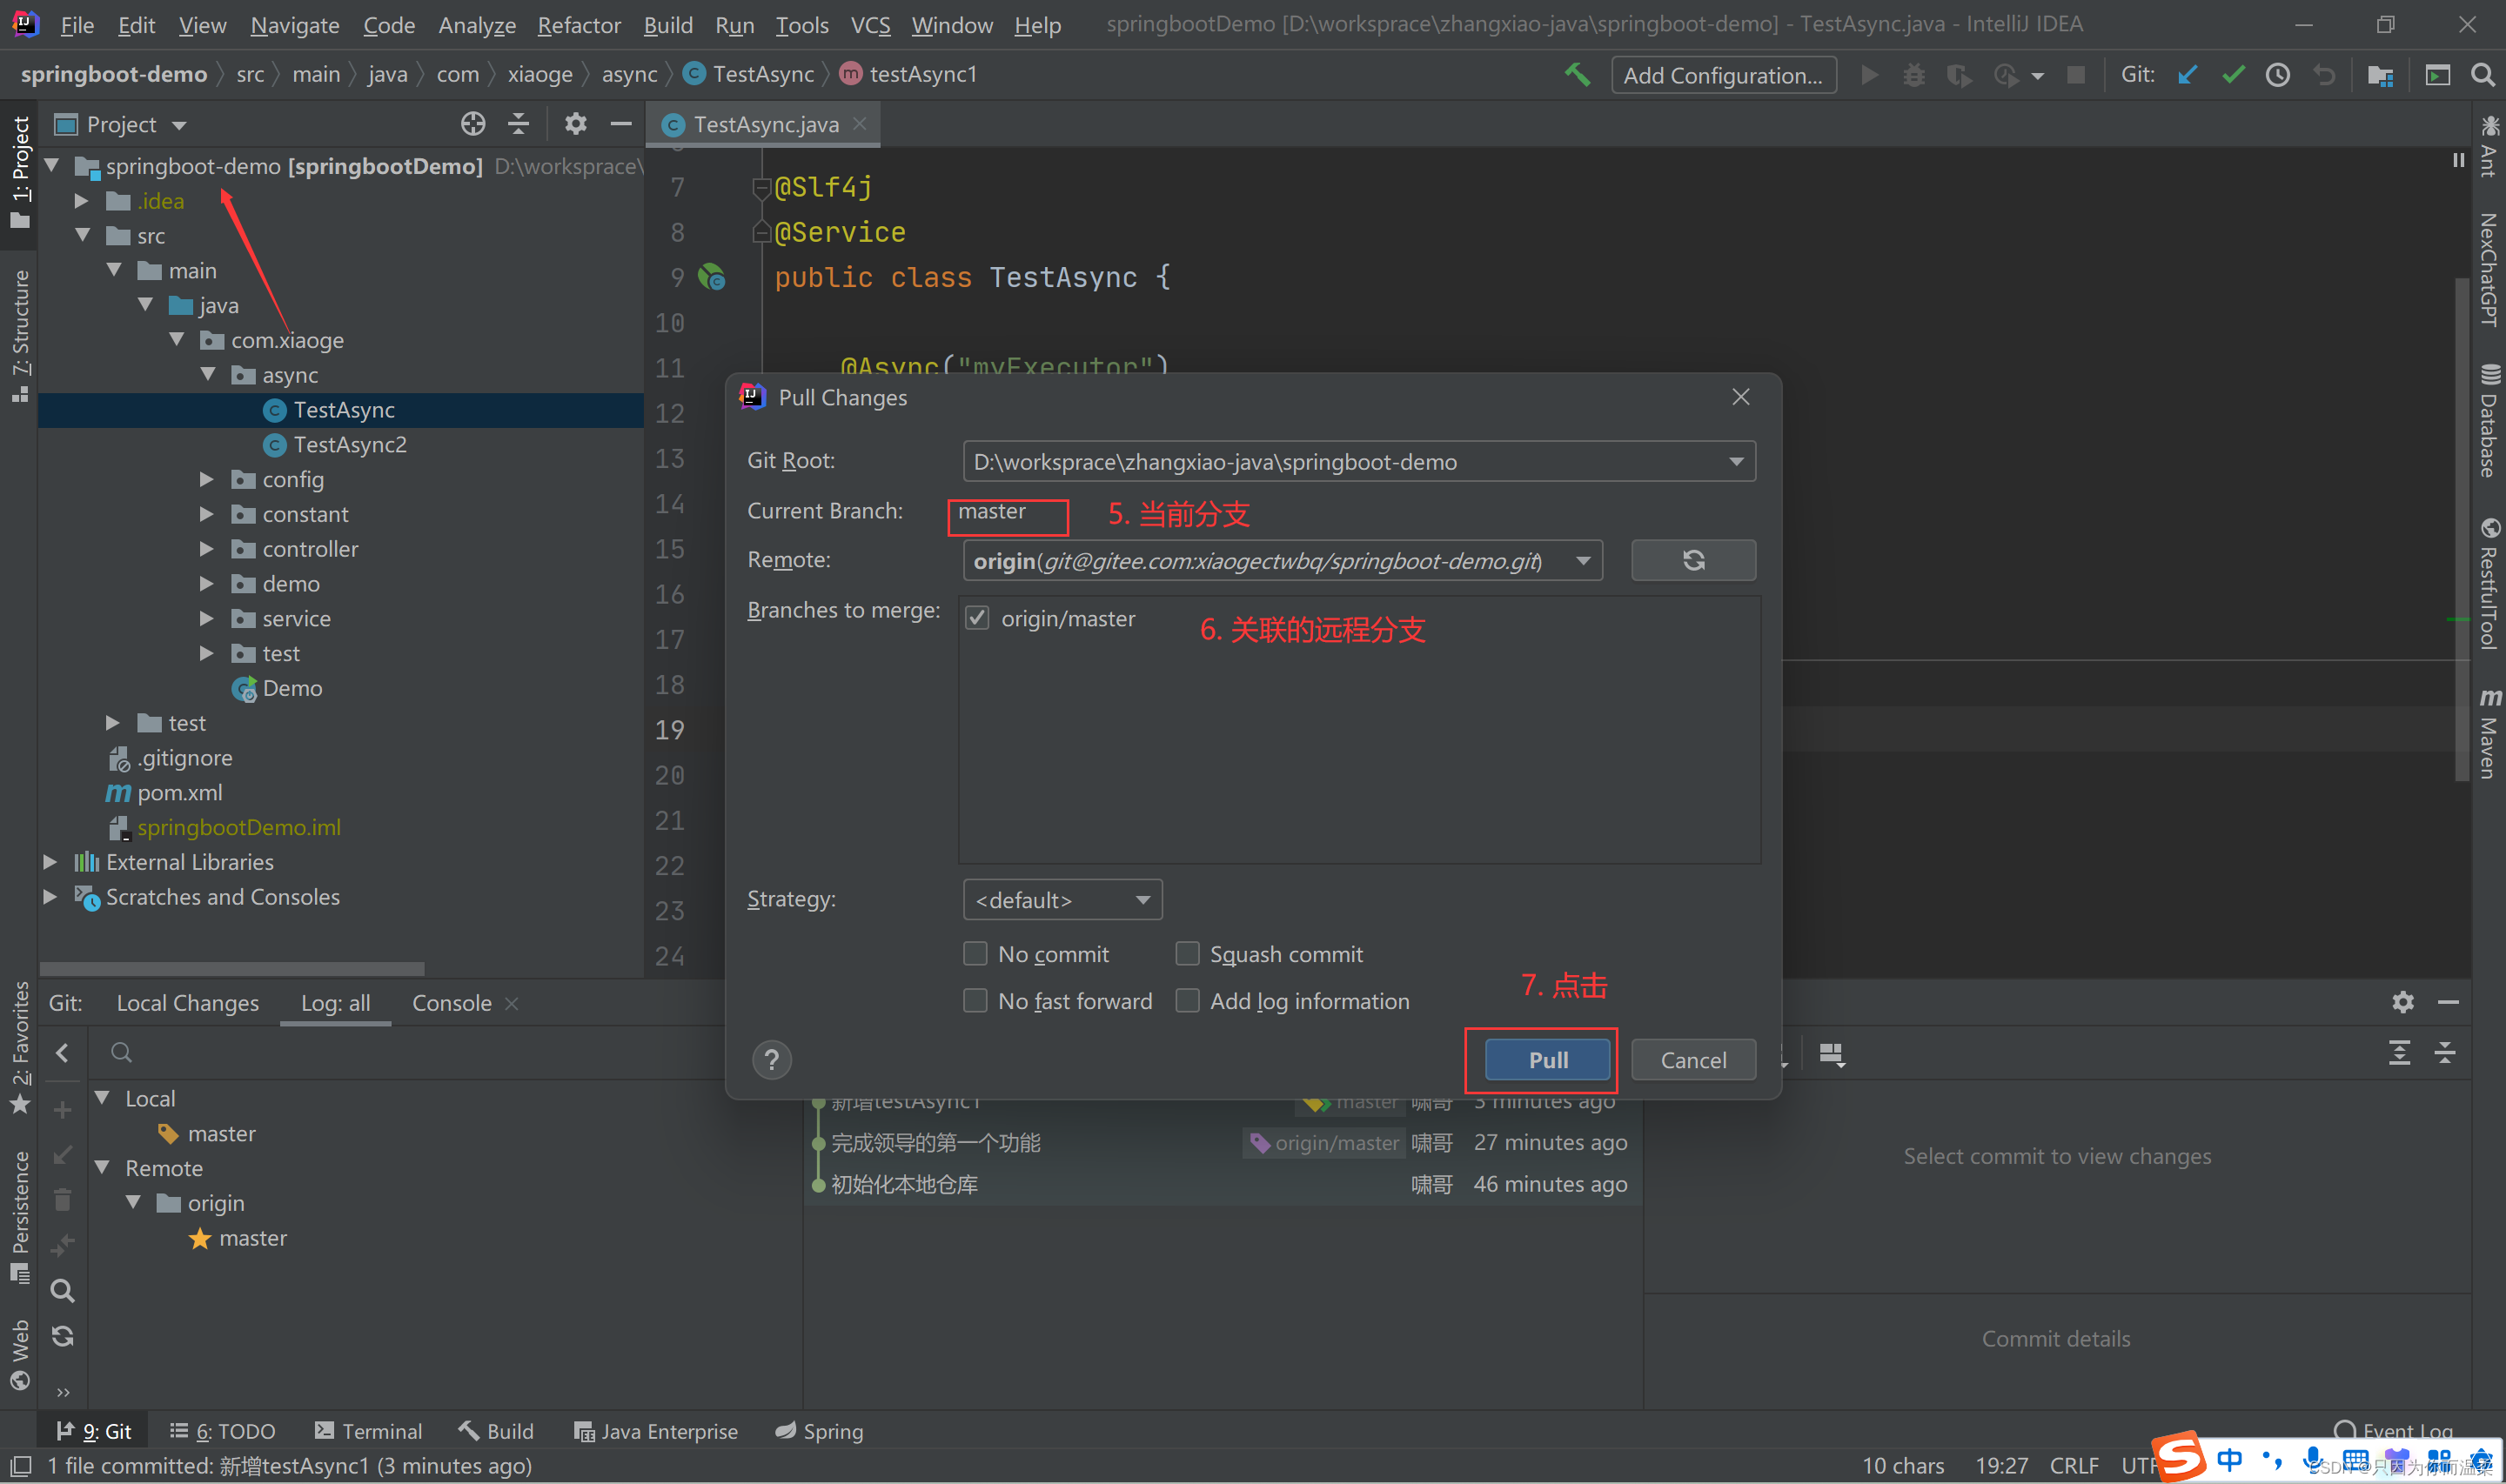Select TestAsync file in project tree
Screen dimensions: 2506x1484
[x=341, y=408]
